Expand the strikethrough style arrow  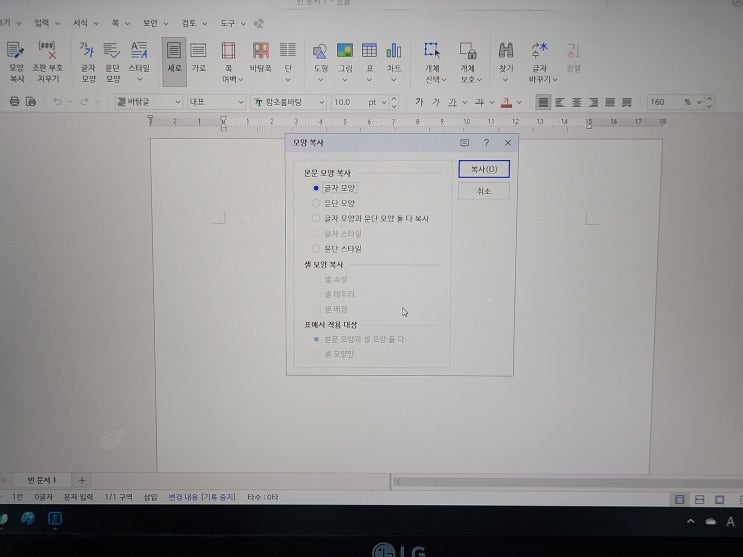click(x=491, y=102)
